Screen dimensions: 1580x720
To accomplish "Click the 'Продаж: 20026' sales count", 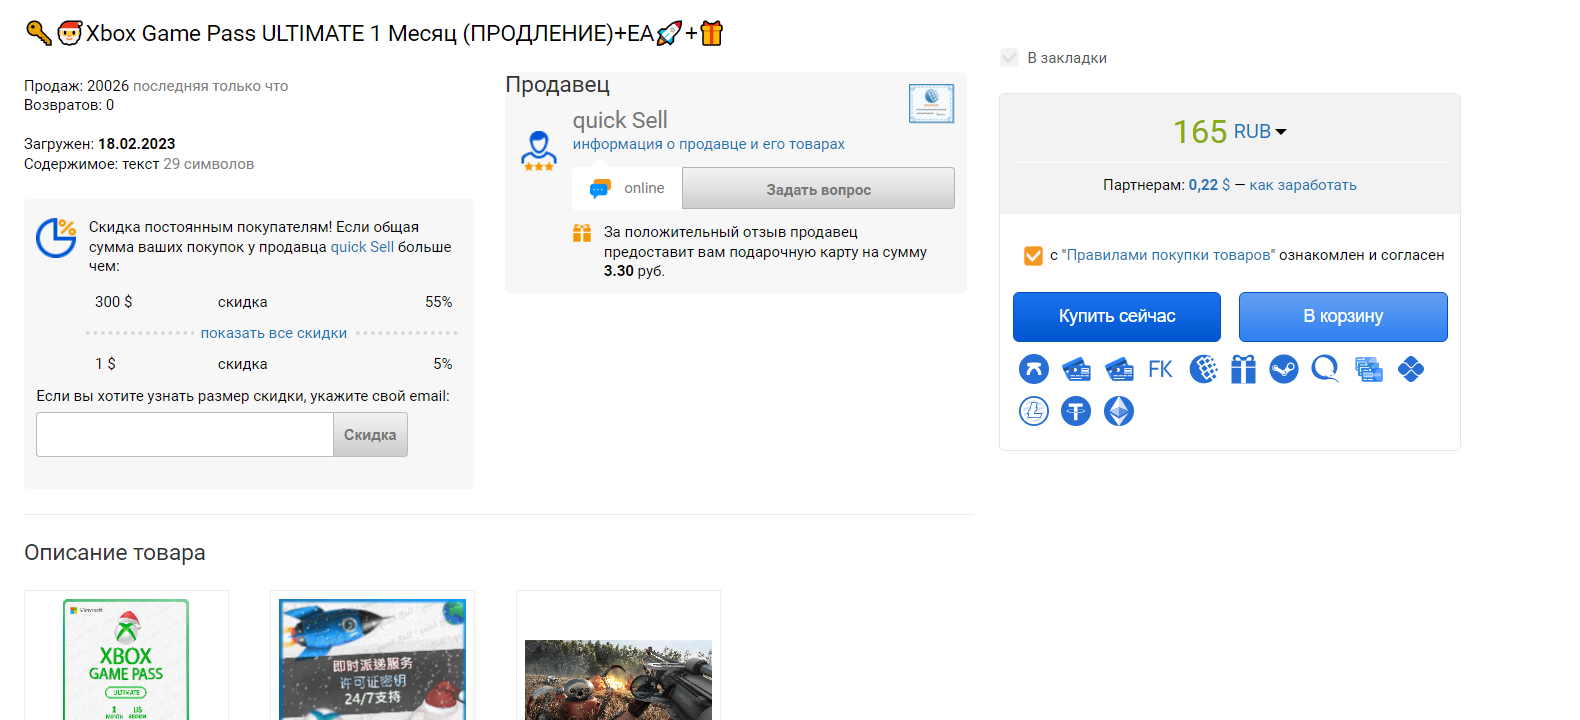I will coord(76,86).
